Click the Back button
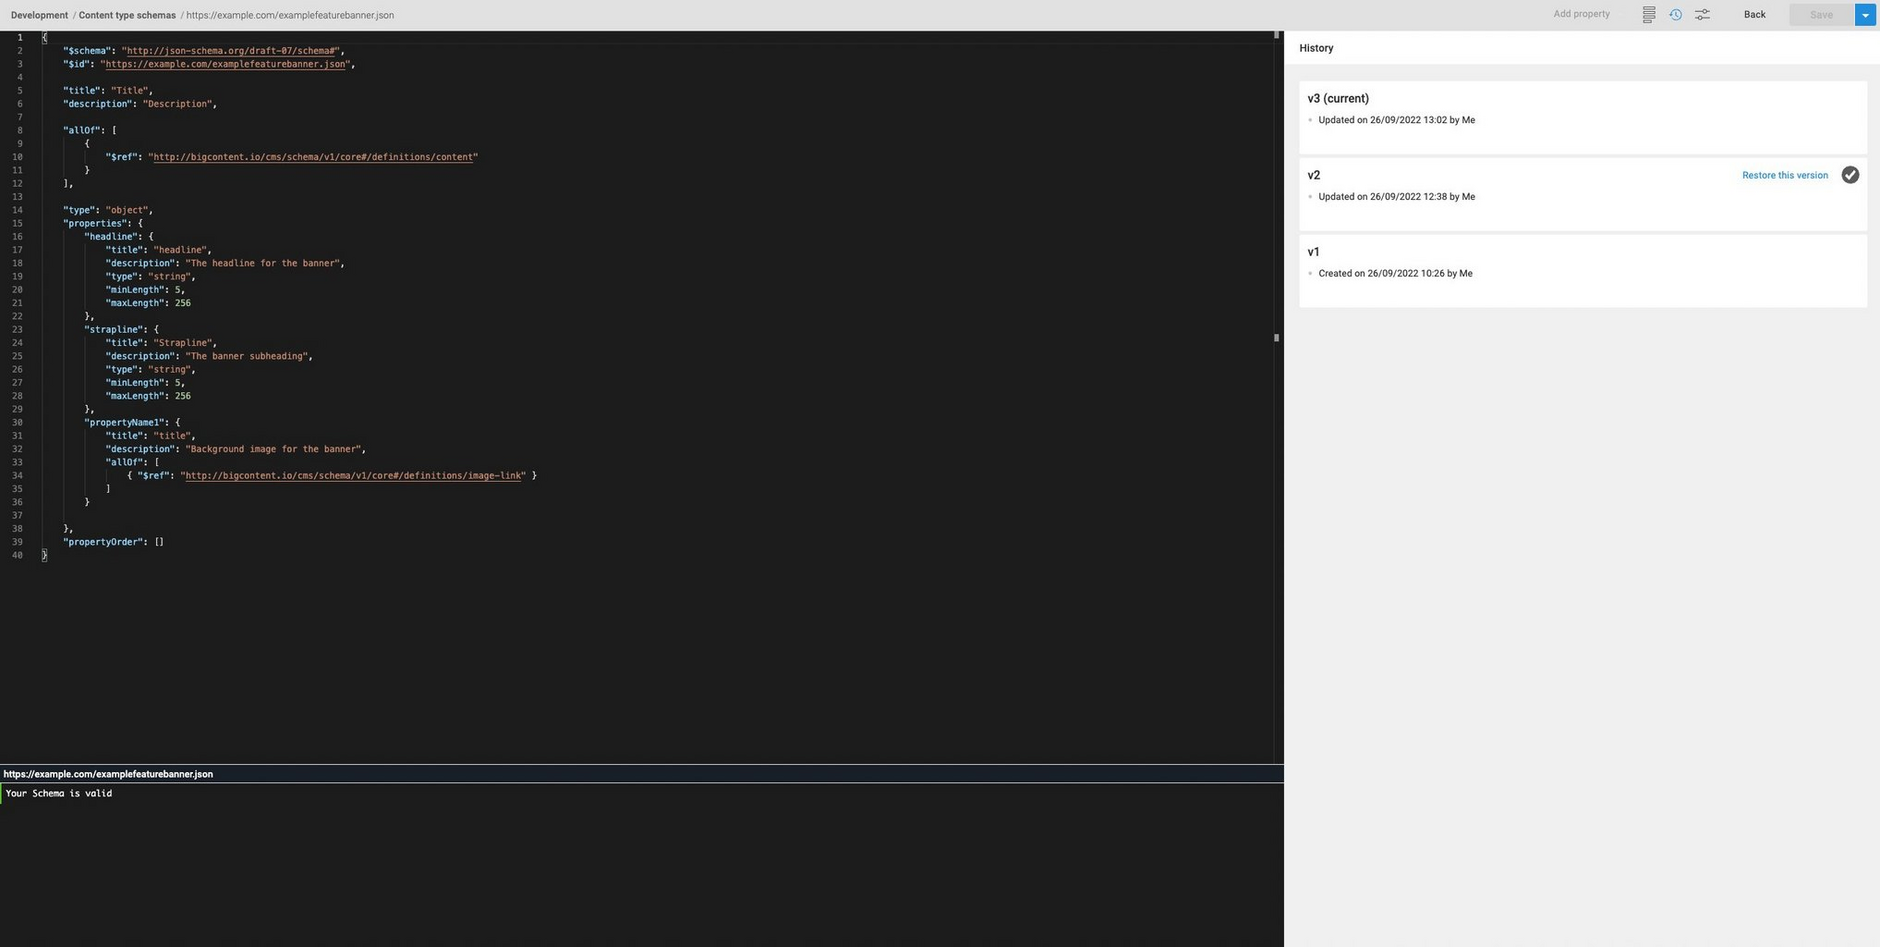The height and width of the screenshot is (947, 1880). (1755, 15)
